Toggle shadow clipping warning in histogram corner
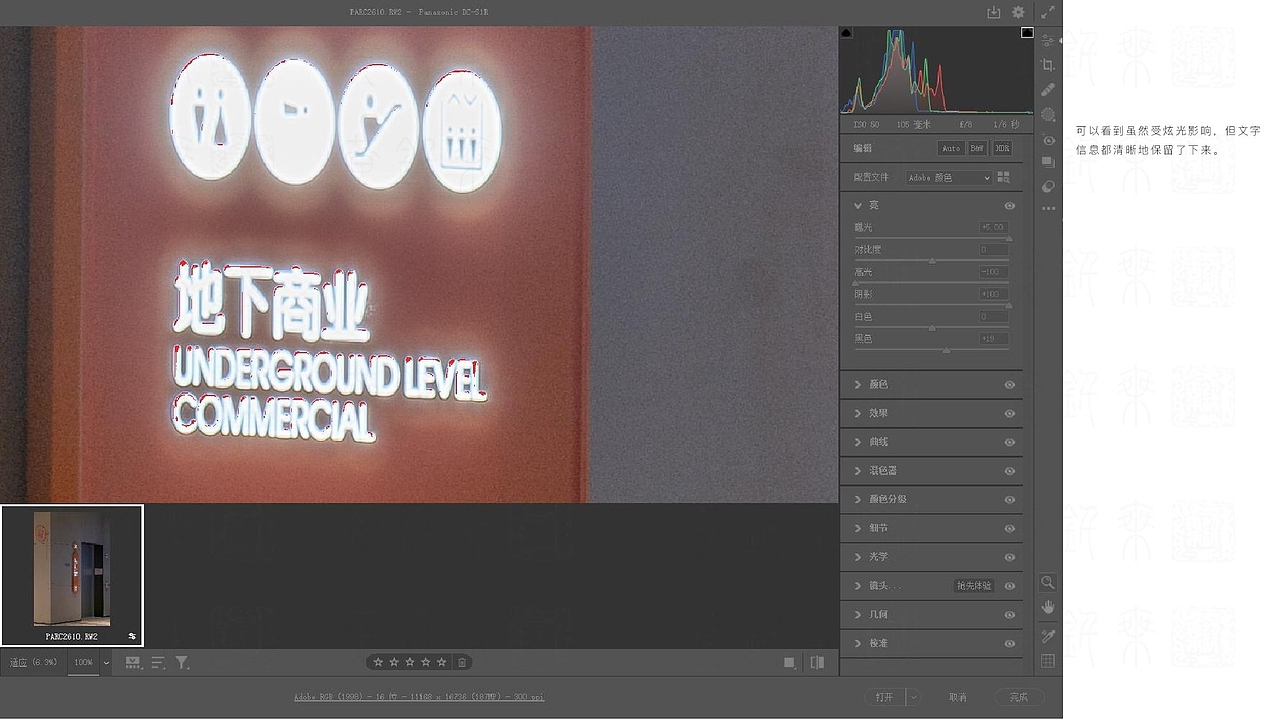The image size is (1280, 720). 846,33
